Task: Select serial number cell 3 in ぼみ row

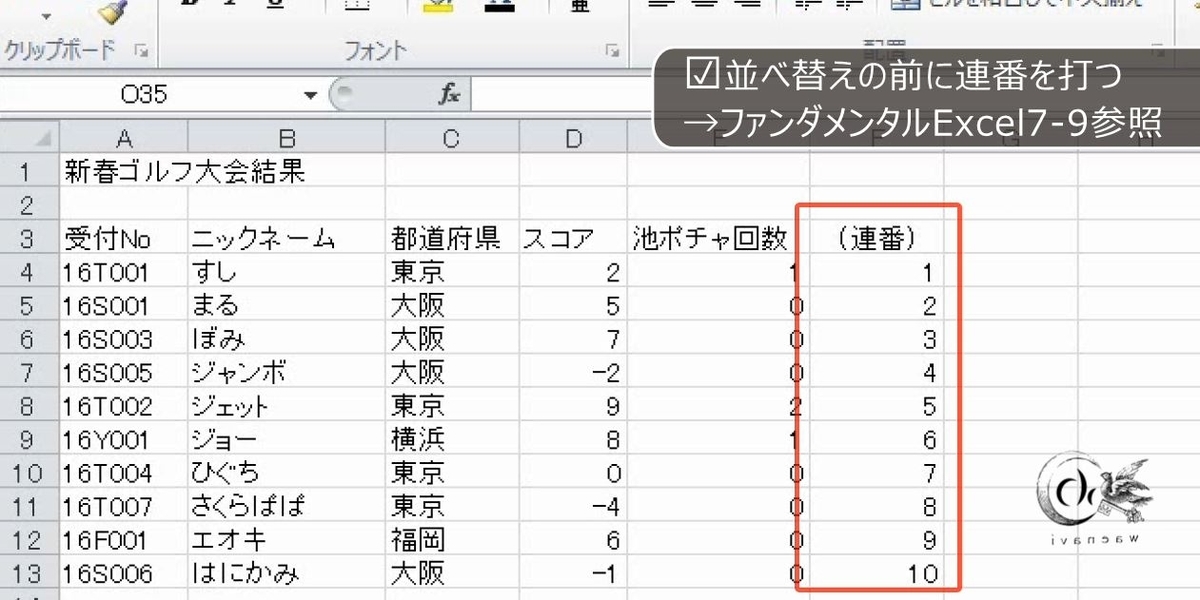Action: pos(877,339)
